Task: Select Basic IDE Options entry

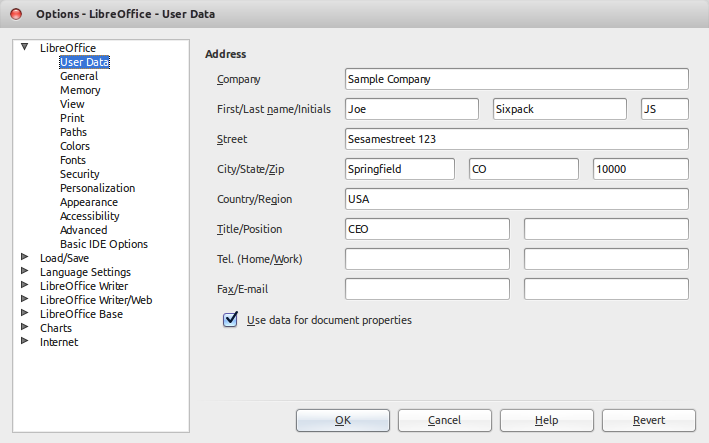Action: tap(104, 244)
